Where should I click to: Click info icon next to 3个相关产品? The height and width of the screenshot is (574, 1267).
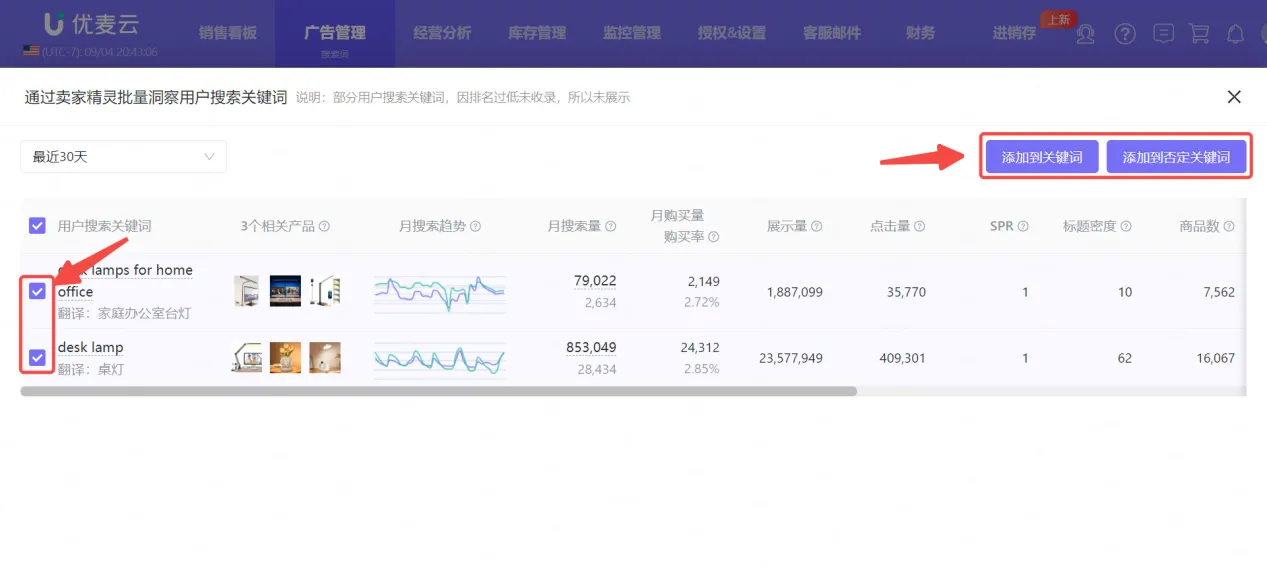click(x=324, y=227)
